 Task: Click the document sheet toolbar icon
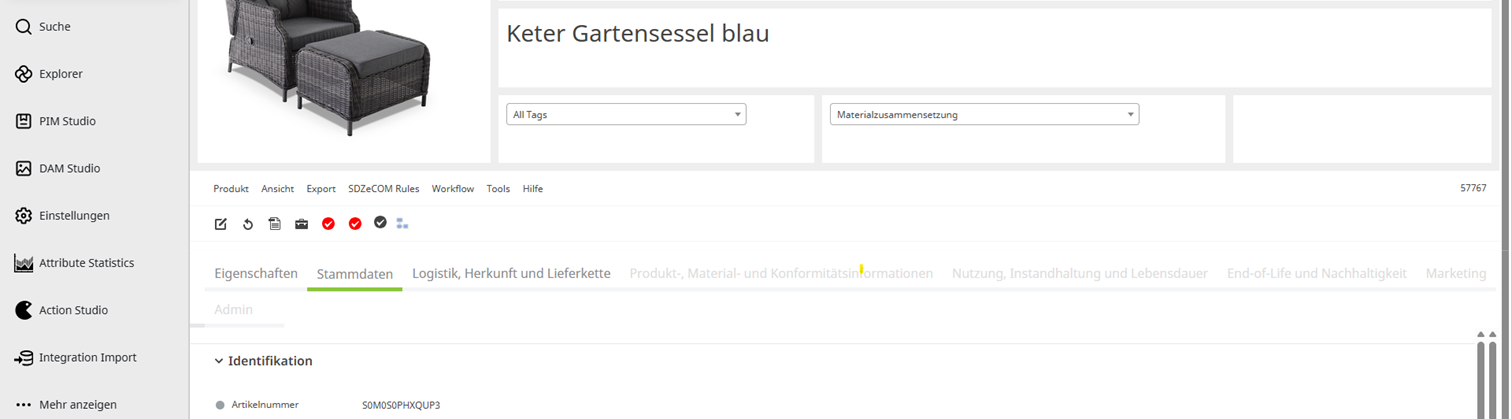pyautogui.click(x=275, y=224)
